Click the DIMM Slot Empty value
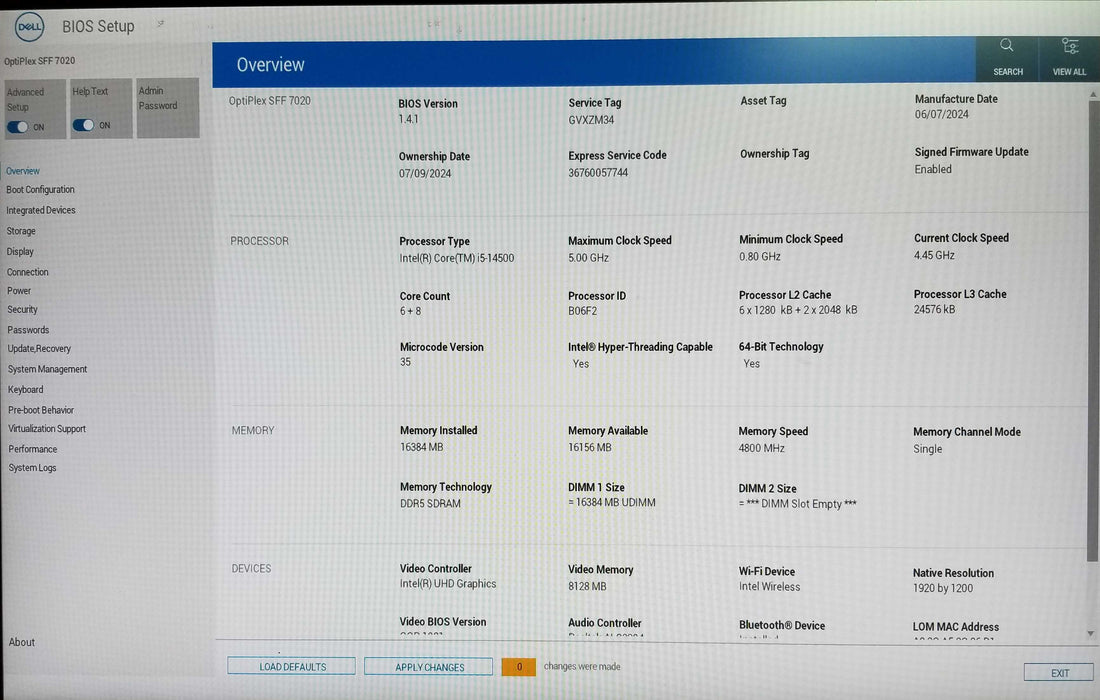The image size is (1100, 700). click(x=798, y=504)
